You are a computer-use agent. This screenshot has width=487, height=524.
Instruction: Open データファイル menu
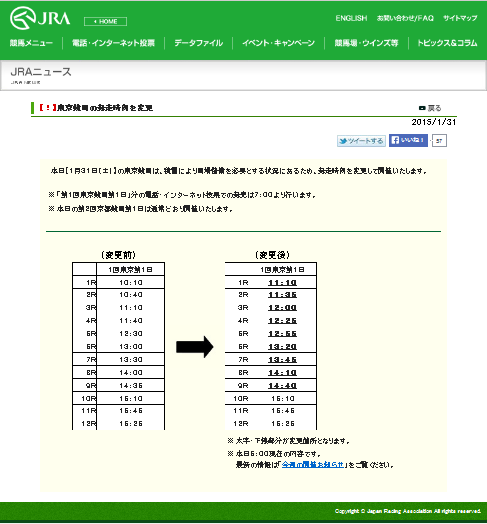pyautogui.click(x=199, y=43)
